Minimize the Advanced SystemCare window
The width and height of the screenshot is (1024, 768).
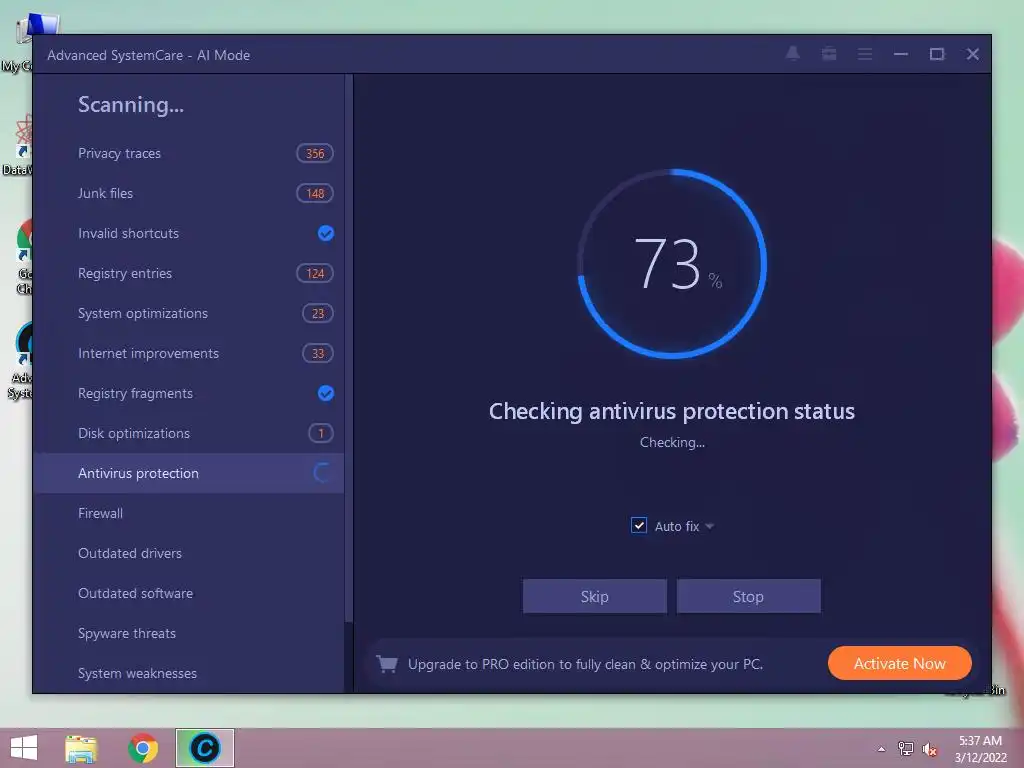[x=901, y=54]
